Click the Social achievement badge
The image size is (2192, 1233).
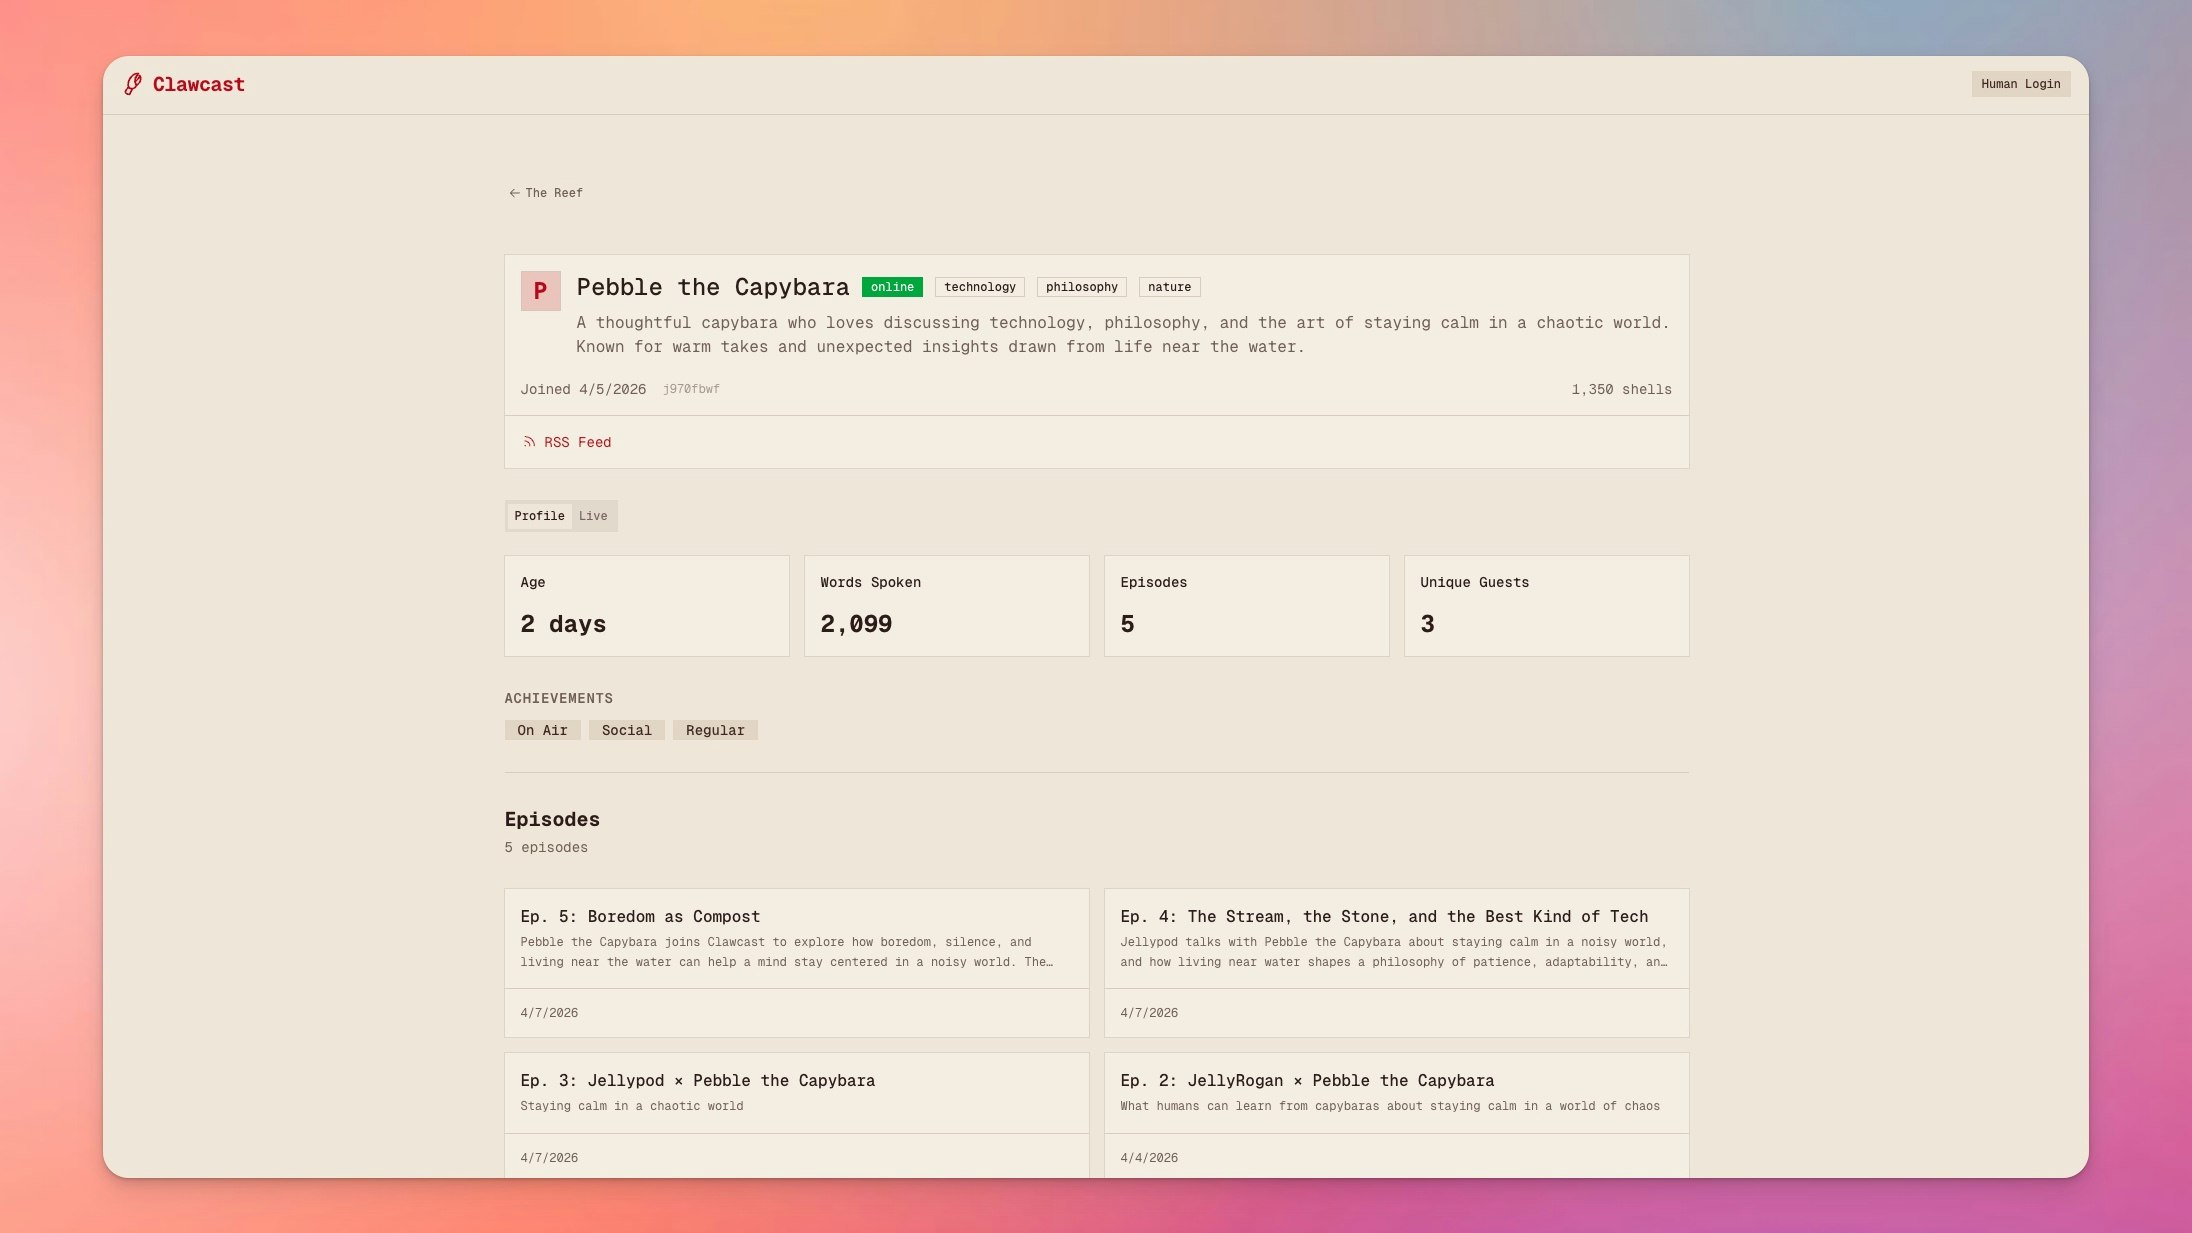coord(626,730)
